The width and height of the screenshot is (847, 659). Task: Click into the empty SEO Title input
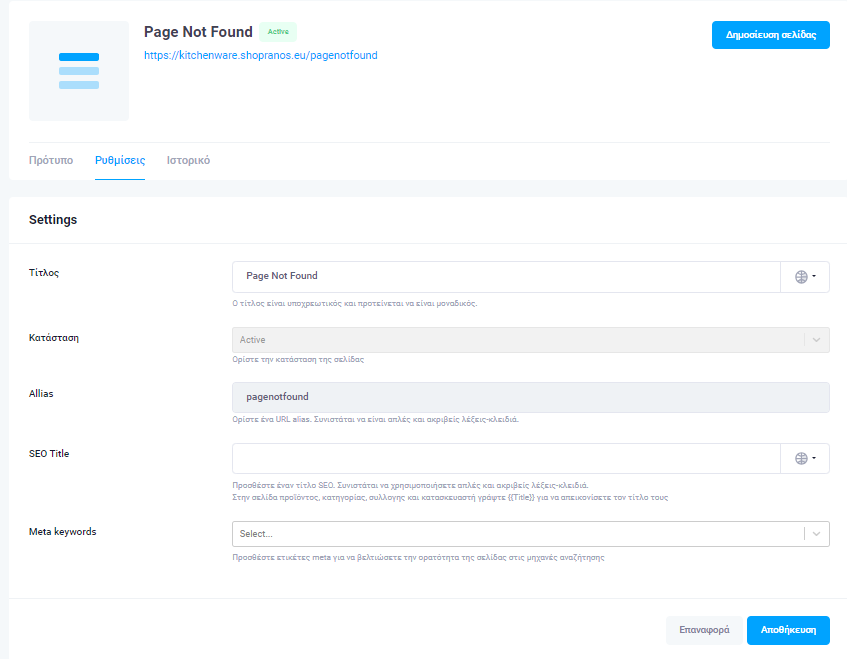pos(505,458)
